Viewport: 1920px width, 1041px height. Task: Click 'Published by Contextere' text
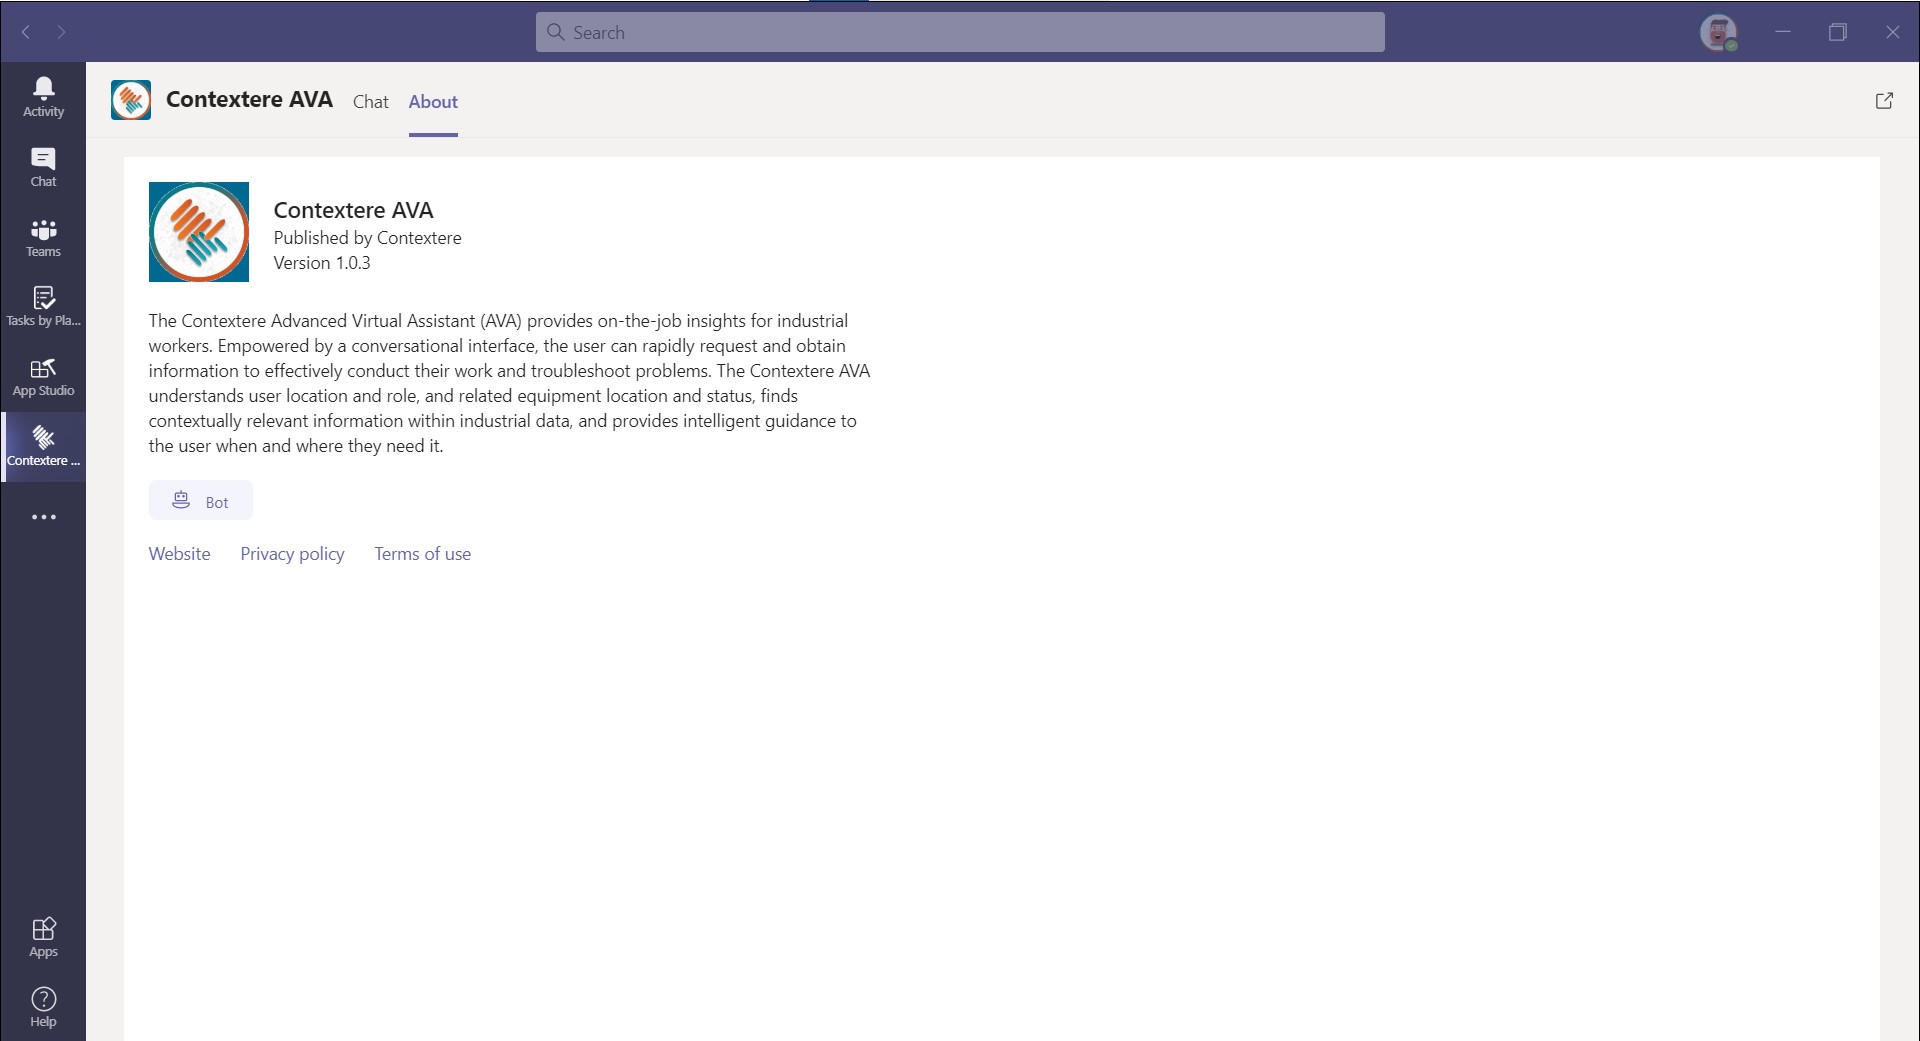coord(367,238)
